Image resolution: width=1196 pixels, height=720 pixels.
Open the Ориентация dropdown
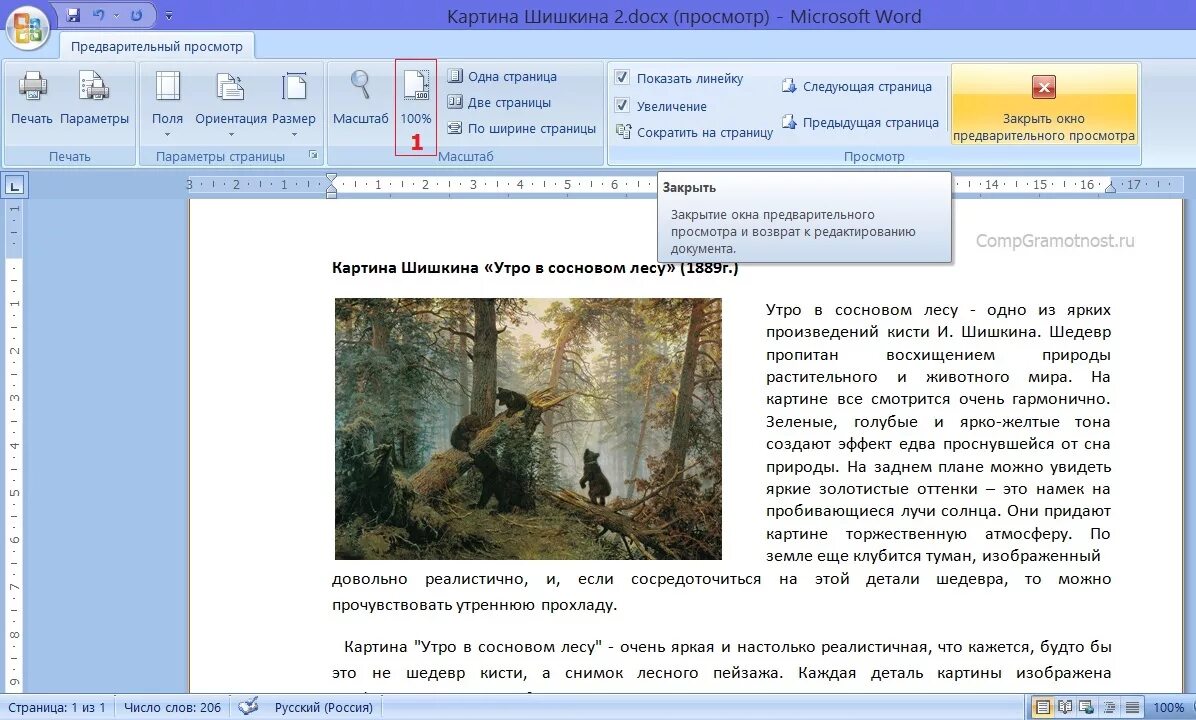[230, 103]
